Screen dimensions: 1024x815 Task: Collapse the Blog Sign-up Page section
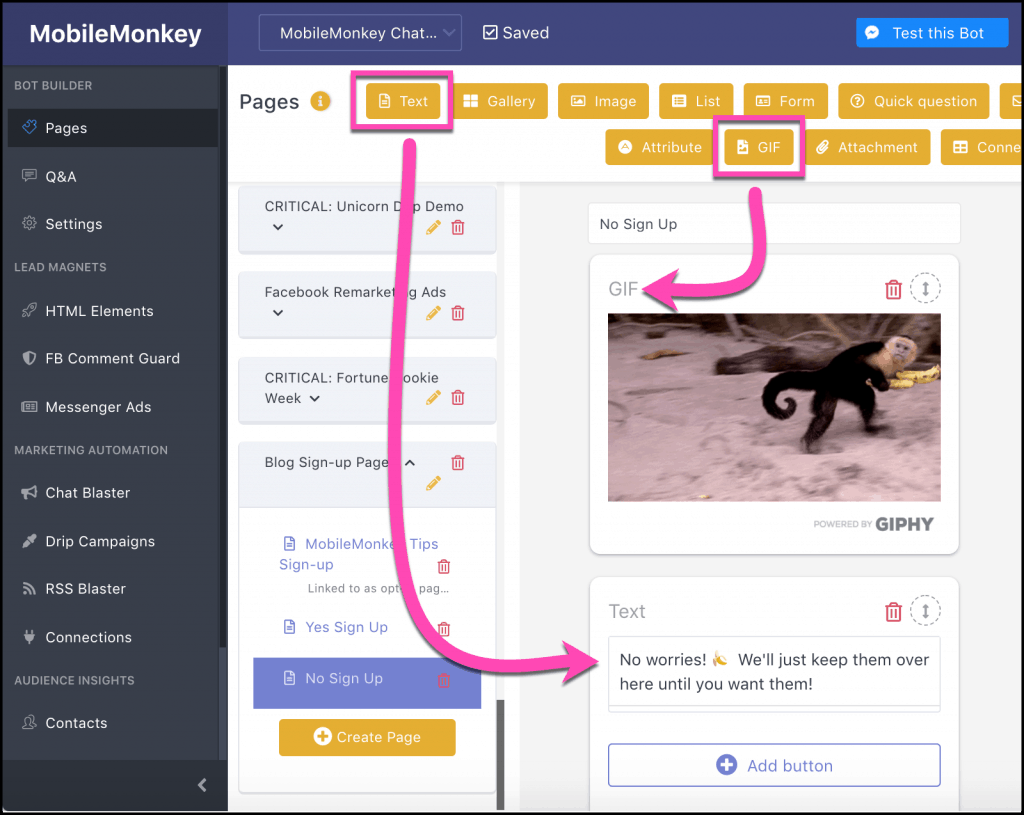[x=409, y=463]
